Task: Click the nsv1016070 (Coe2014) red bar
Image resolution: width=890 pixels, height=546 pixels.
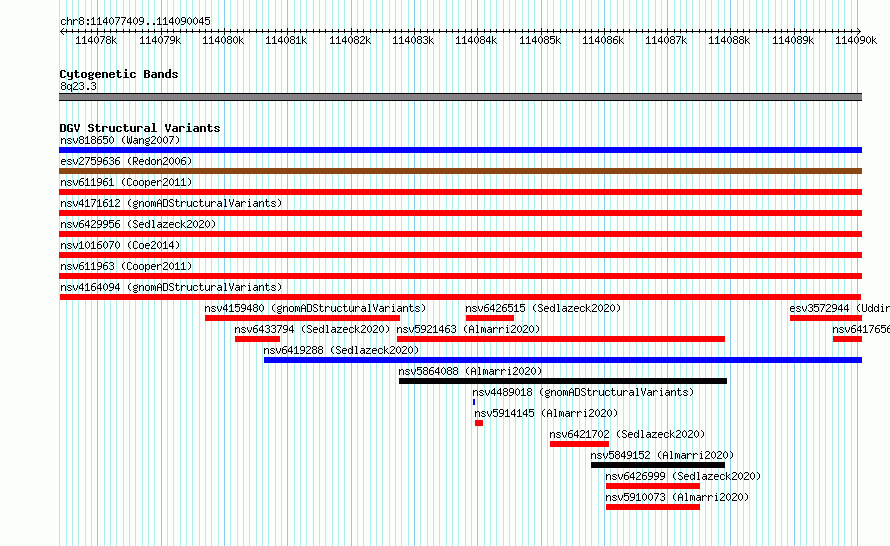Action: pyautogui.click(x=460, y=255)
